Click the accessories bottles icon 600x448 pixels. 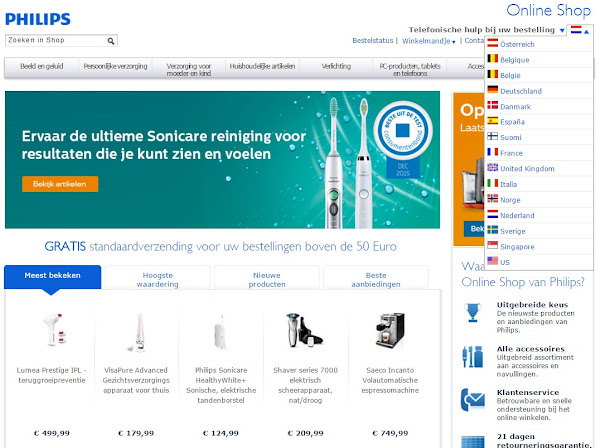point(472,357)
